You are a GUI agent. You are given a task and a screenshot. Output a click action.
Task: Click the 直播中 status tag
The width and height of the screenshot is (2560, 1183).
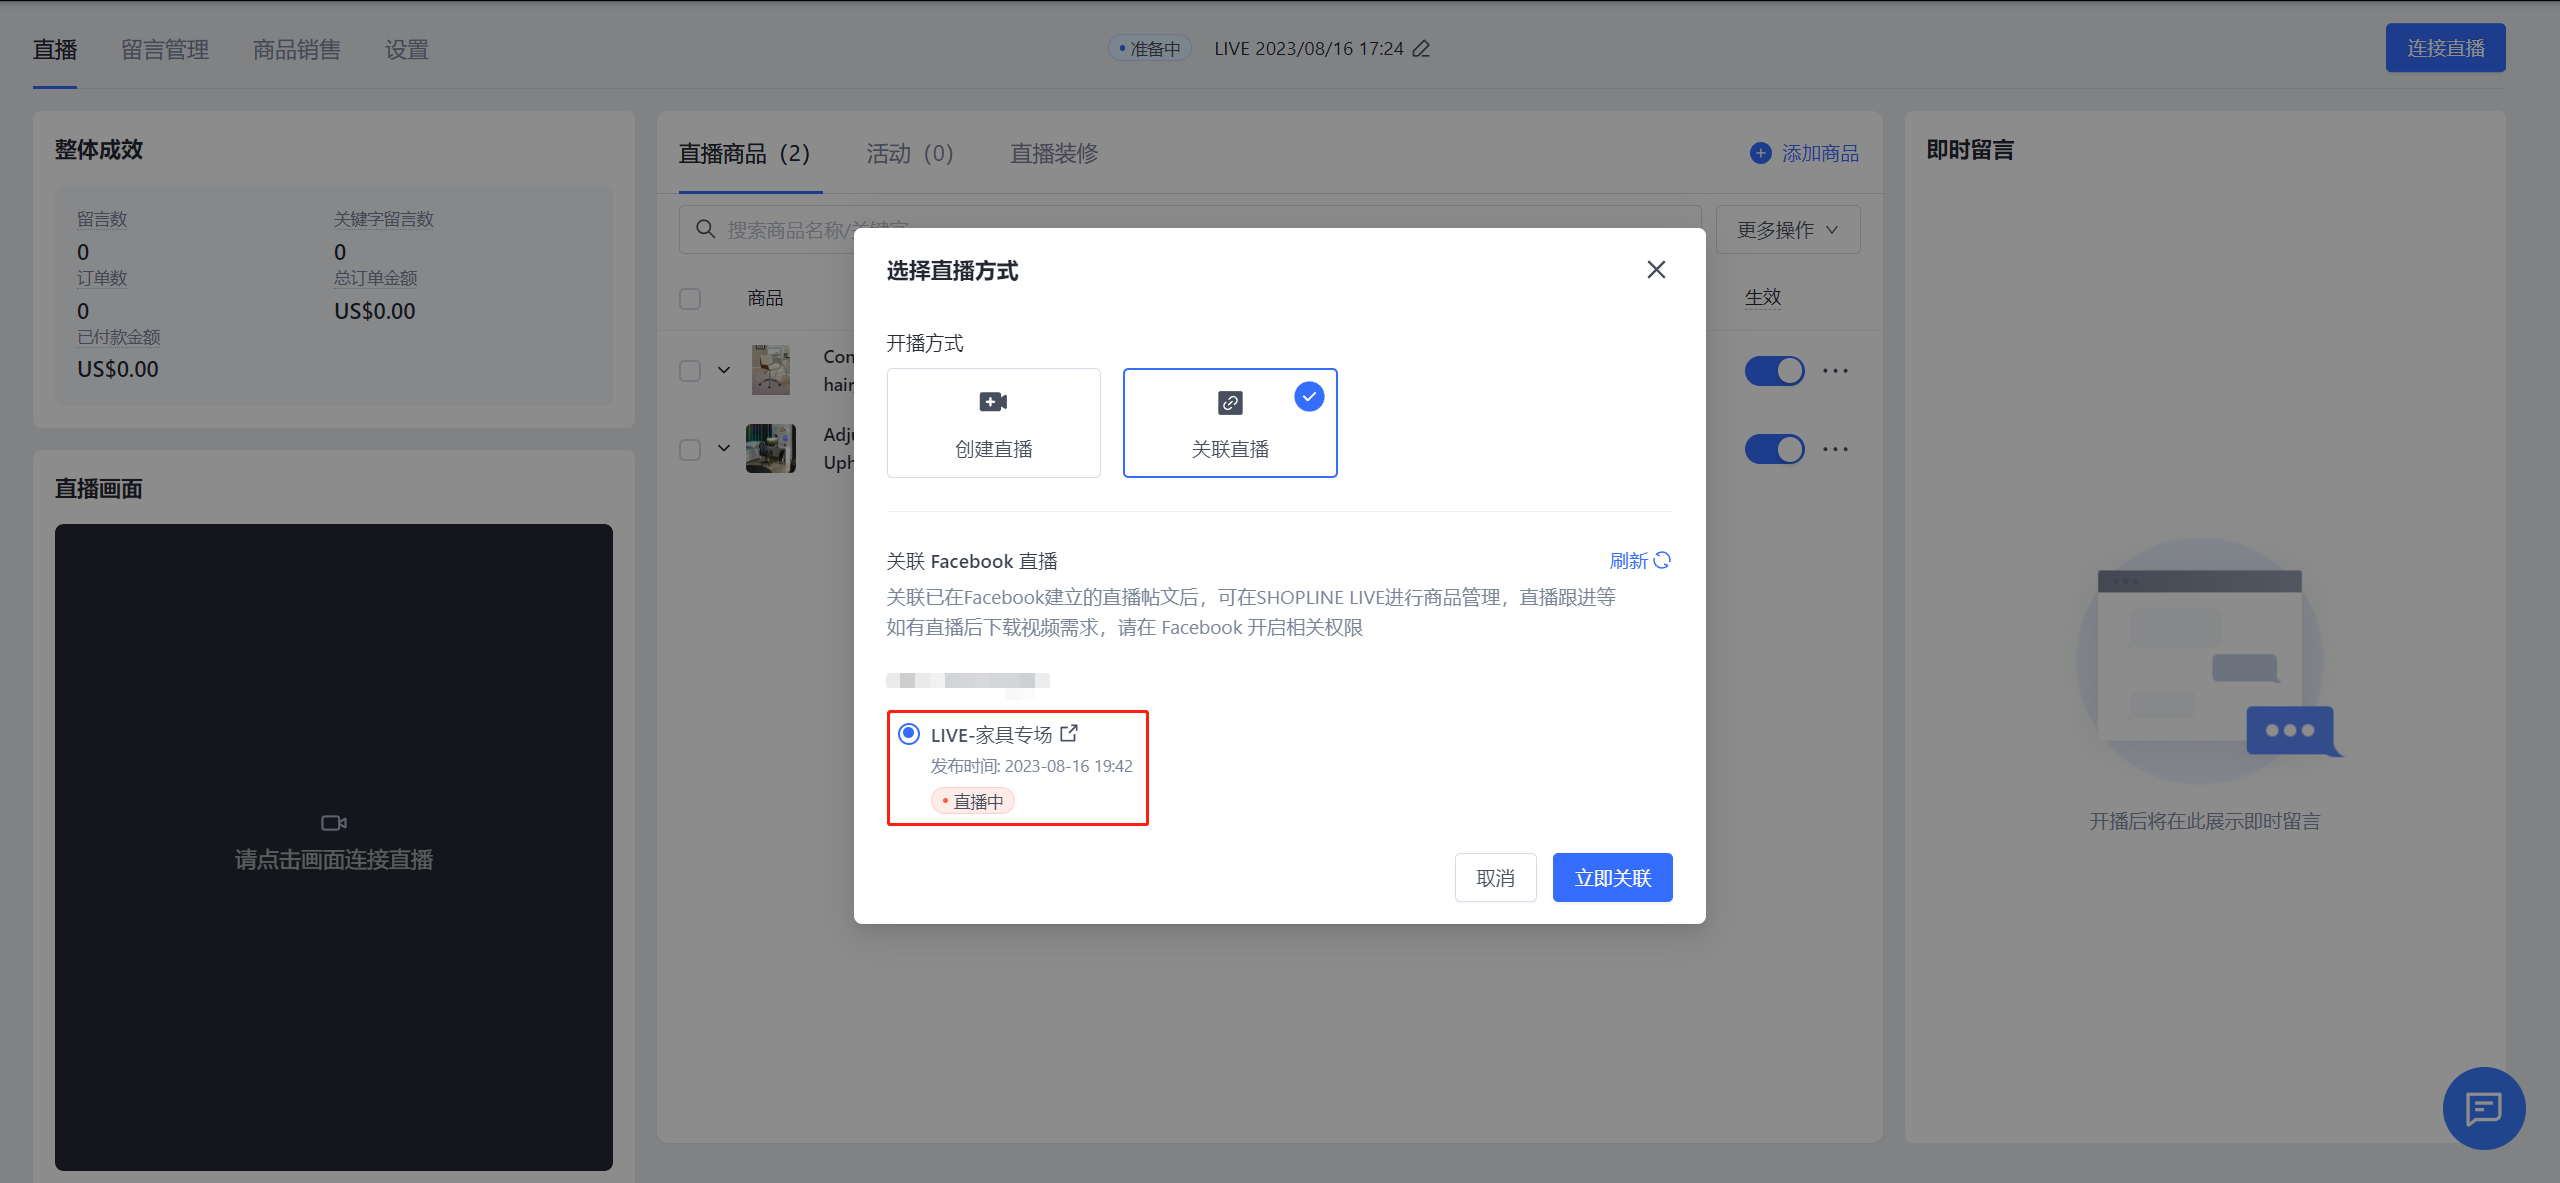tap(972, 801)
